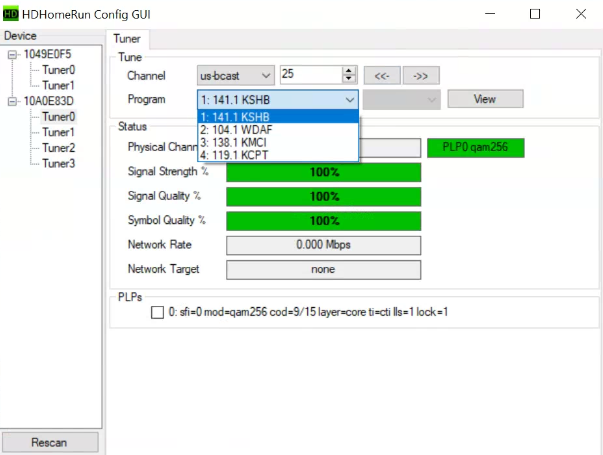Image resolution: width=603 pixels, height=455 pixels.
Task: Click the HDHomeRun app icon in title bar
Action: [x=10, y=14]
